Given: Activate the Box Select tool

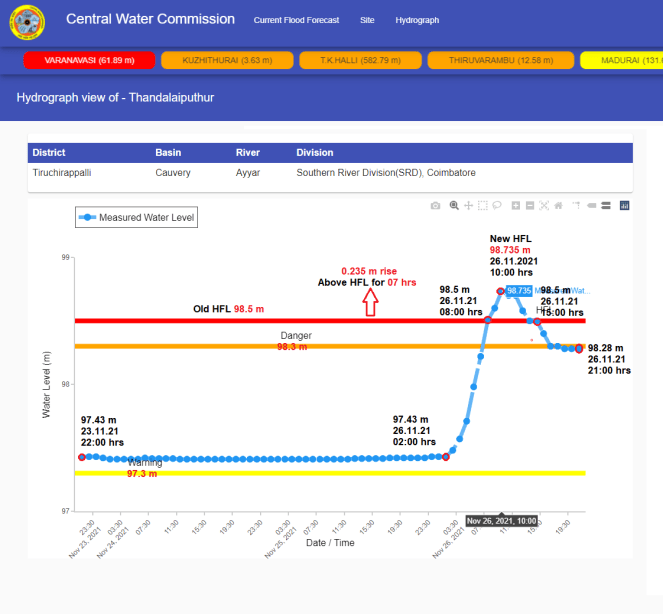Looking at the screenshot, I should [x=482, y=205].
